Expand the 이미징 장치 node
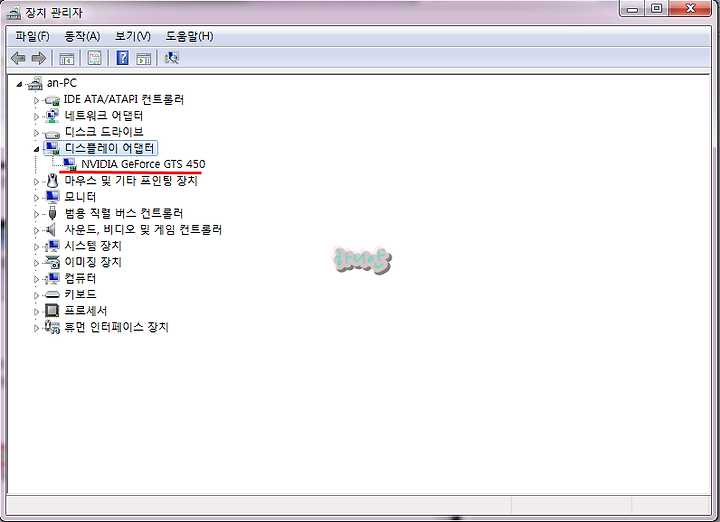Viewport: 720px width, 522px height. pos(36,263)
